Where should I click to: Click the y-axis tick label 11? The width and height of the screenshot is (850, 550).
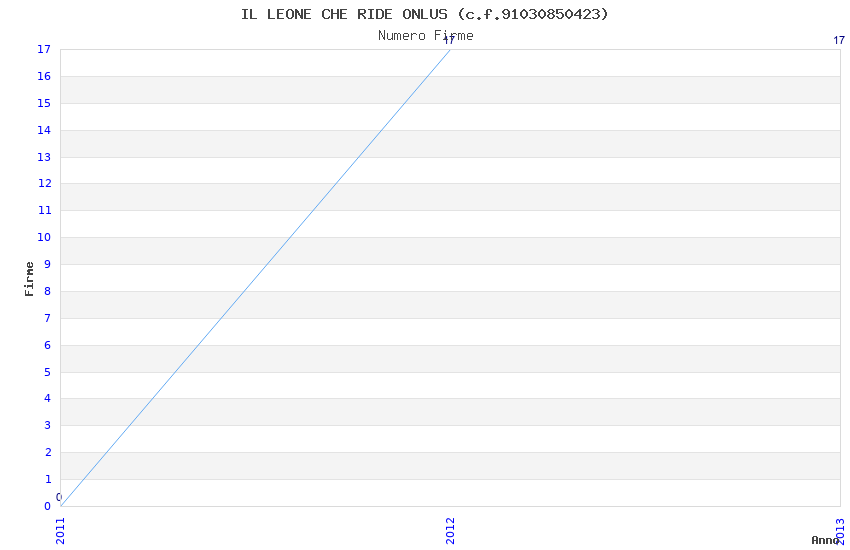44,210
